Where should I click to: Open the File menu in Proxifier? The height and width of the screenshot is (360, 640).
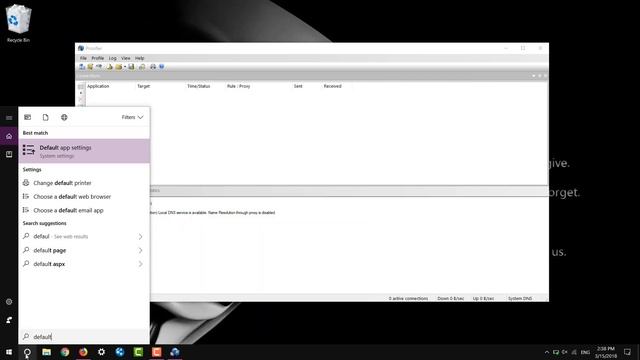point(83,58)
